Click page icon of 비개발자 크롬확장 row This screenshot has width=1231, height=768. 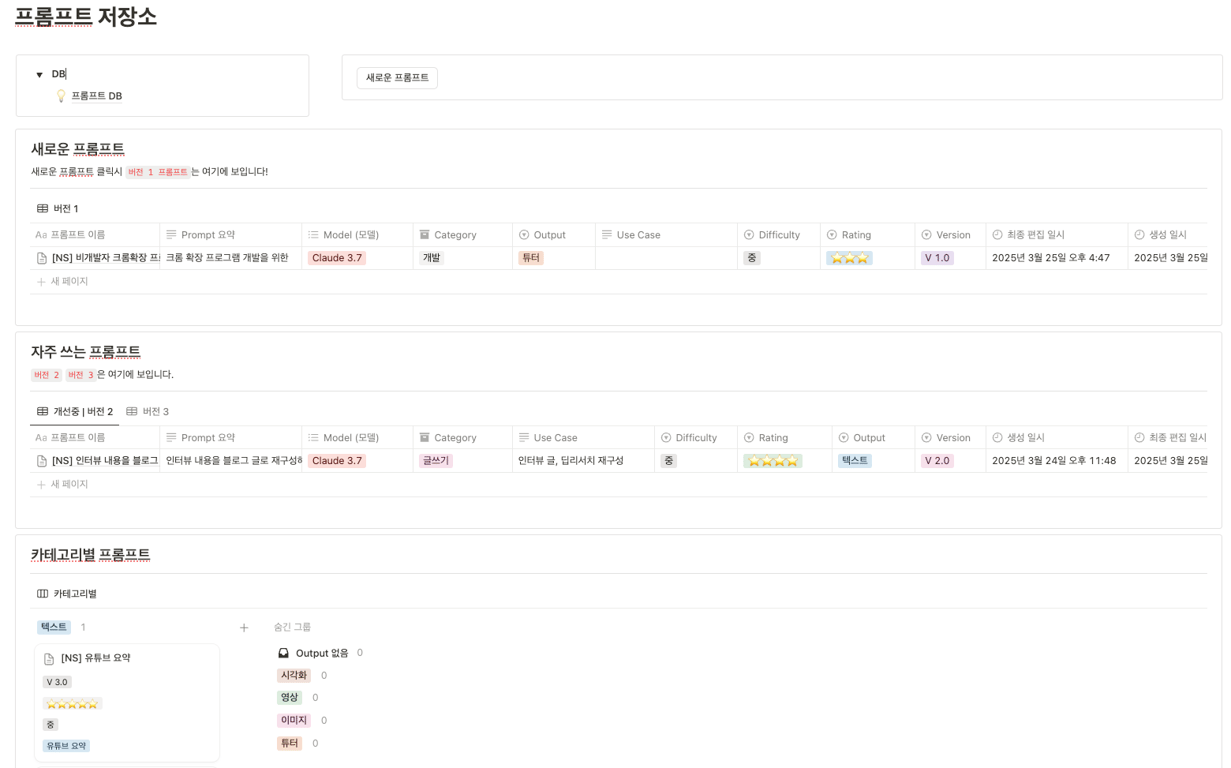41,258
